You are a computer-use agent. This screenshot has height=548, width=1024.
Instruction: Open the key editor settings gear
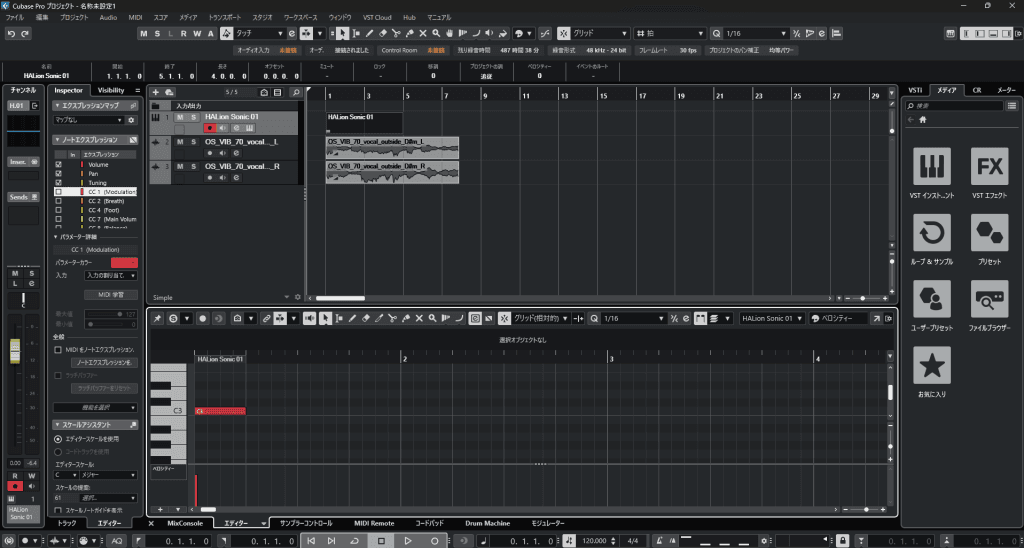pyautogui.click(x=888, y=319)
